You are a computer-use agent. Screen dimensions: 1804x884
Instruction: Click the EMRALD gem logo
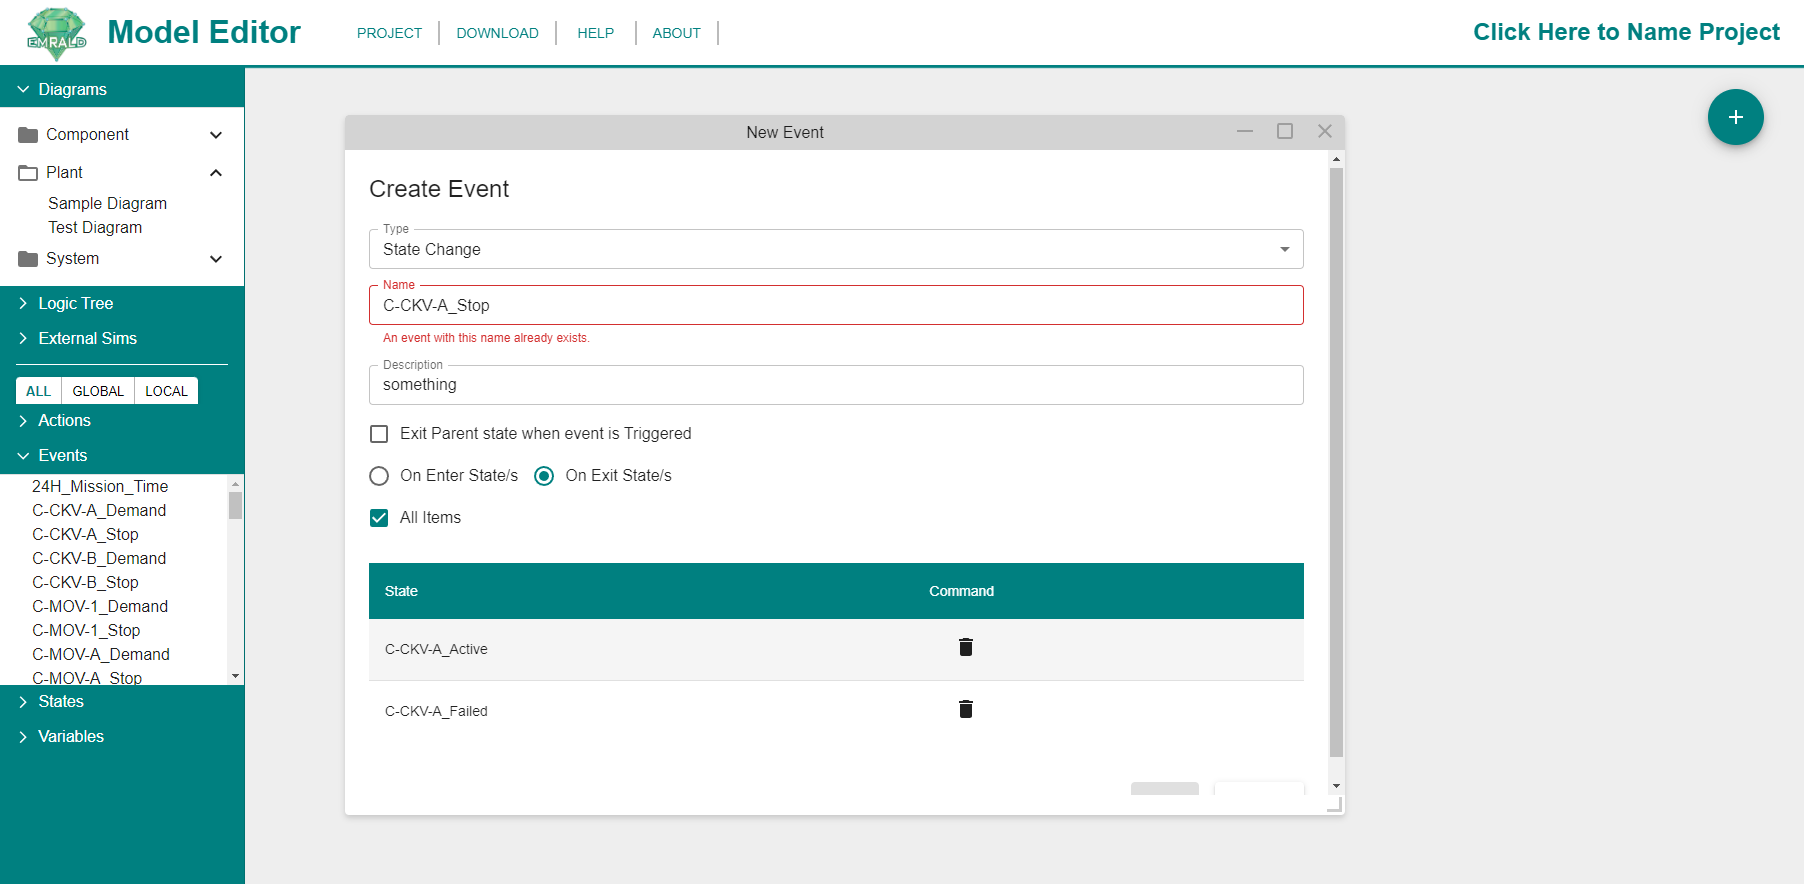(x=56, y=34)
